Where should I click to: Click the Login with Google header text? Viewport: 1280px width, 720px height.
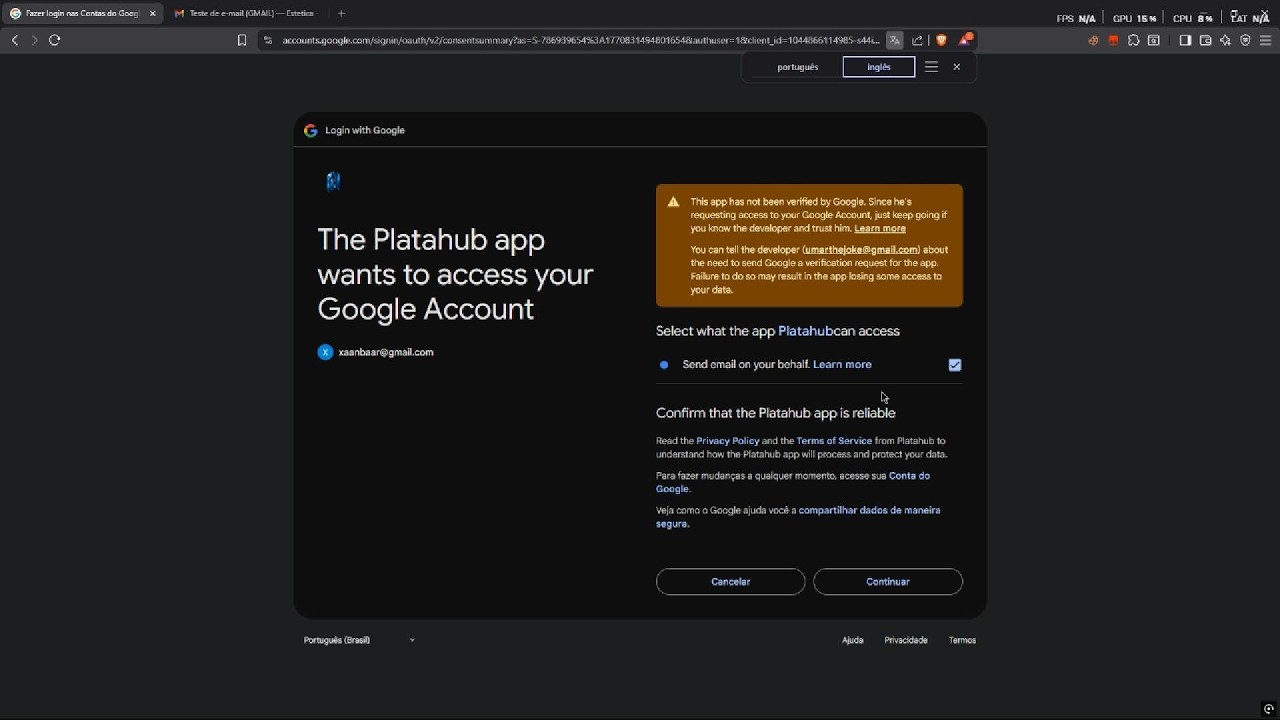tap(365, 130)
